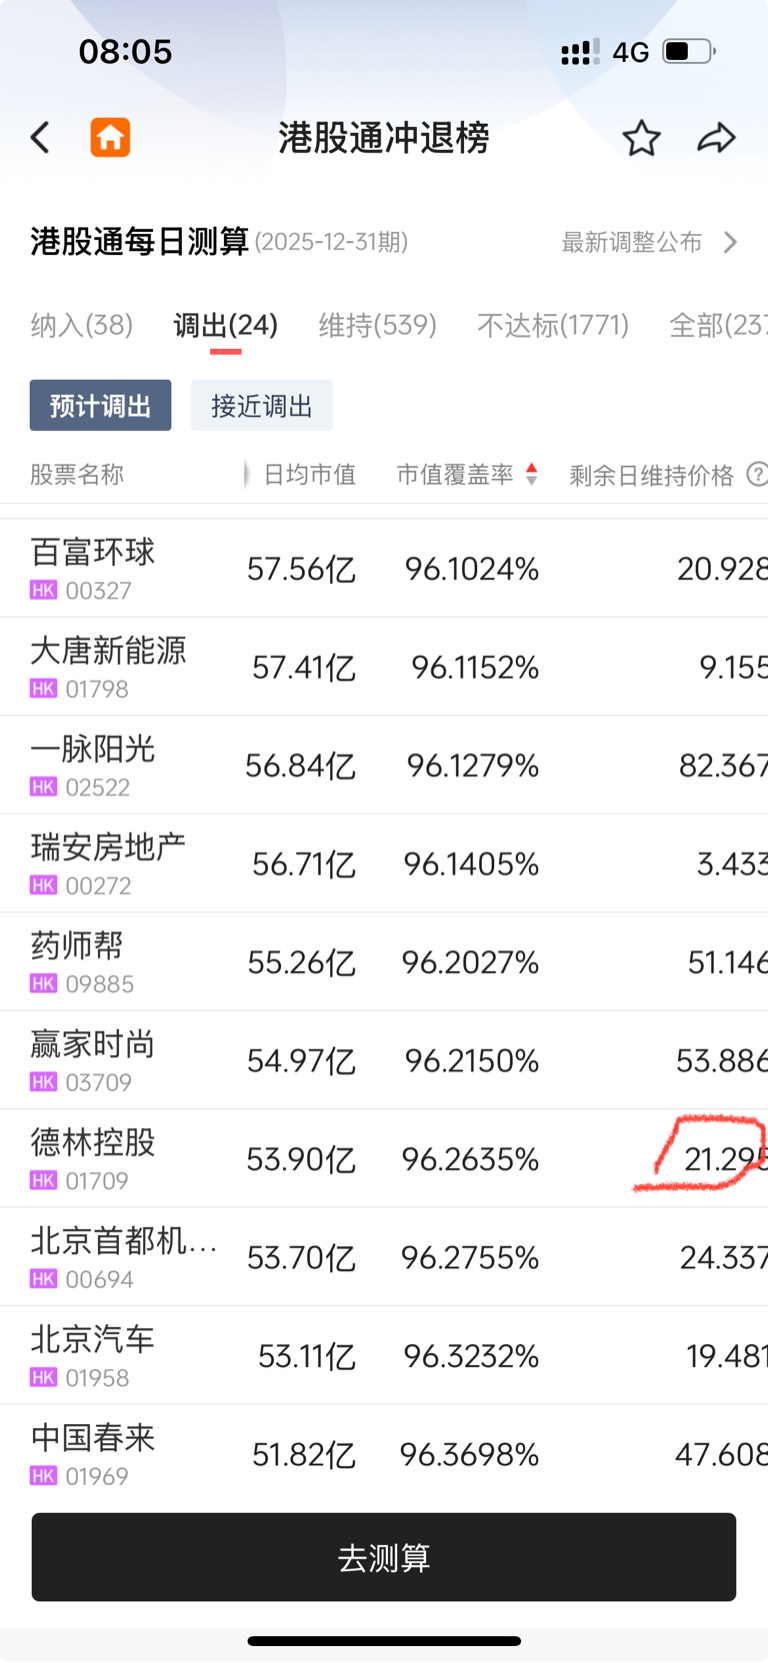Tap the back arrow icon
The image size is (768, 1663).
[40, 138]
